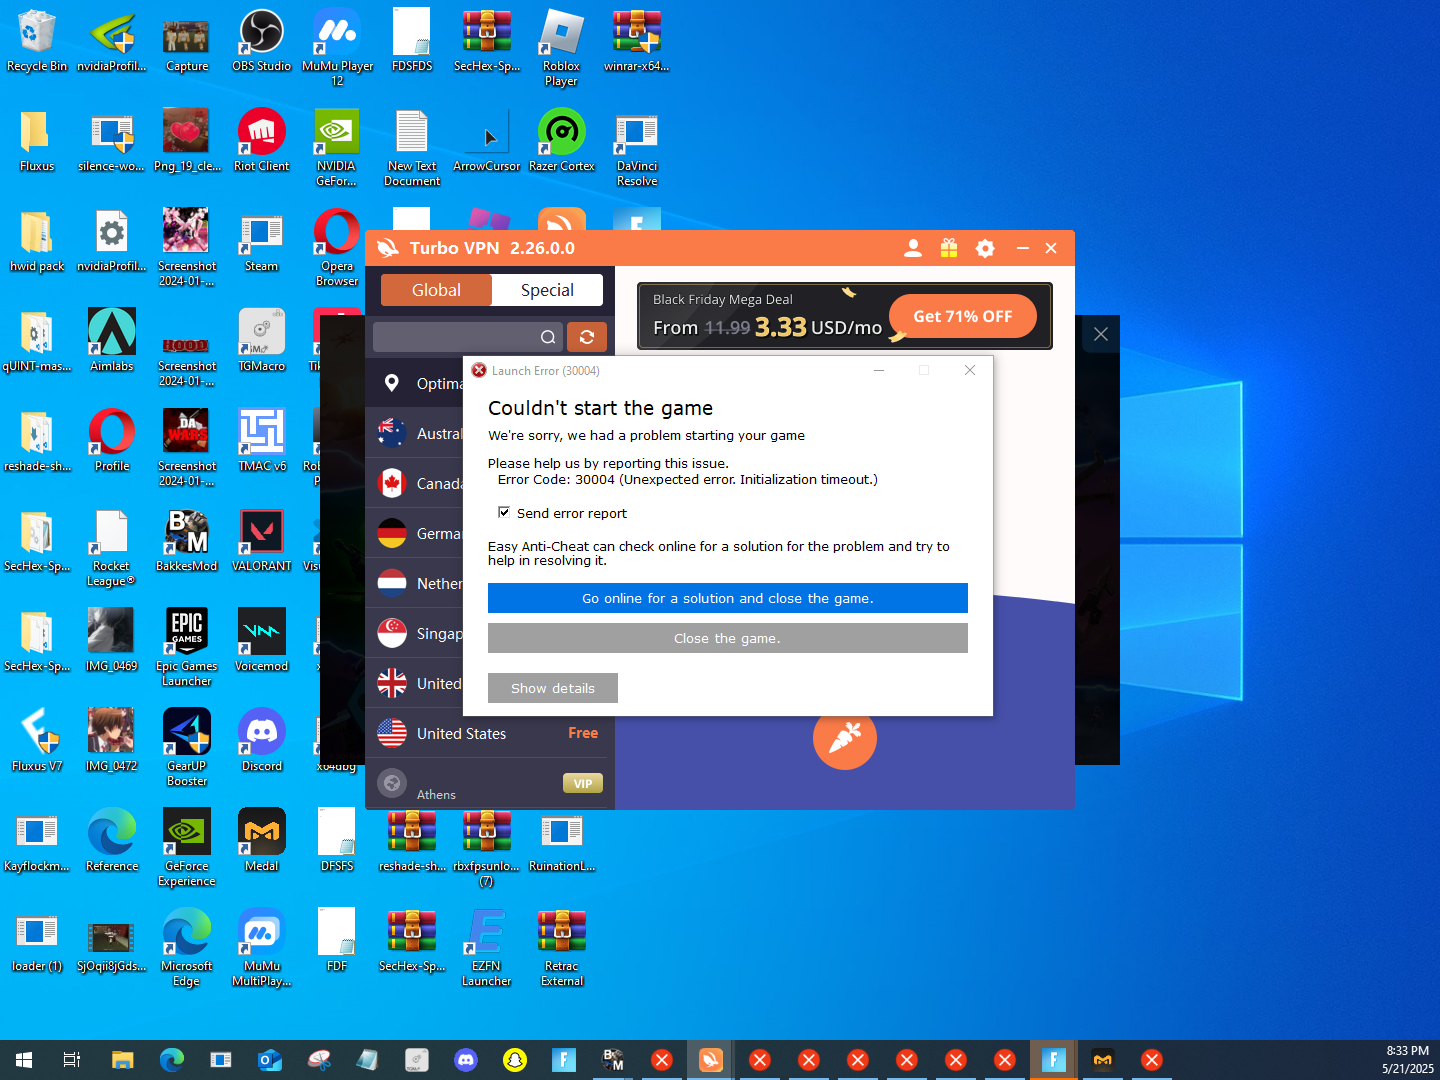Switch to the Special server tab
Viewport: 1440px width, 1080px height.
click(x=547, y=290)
